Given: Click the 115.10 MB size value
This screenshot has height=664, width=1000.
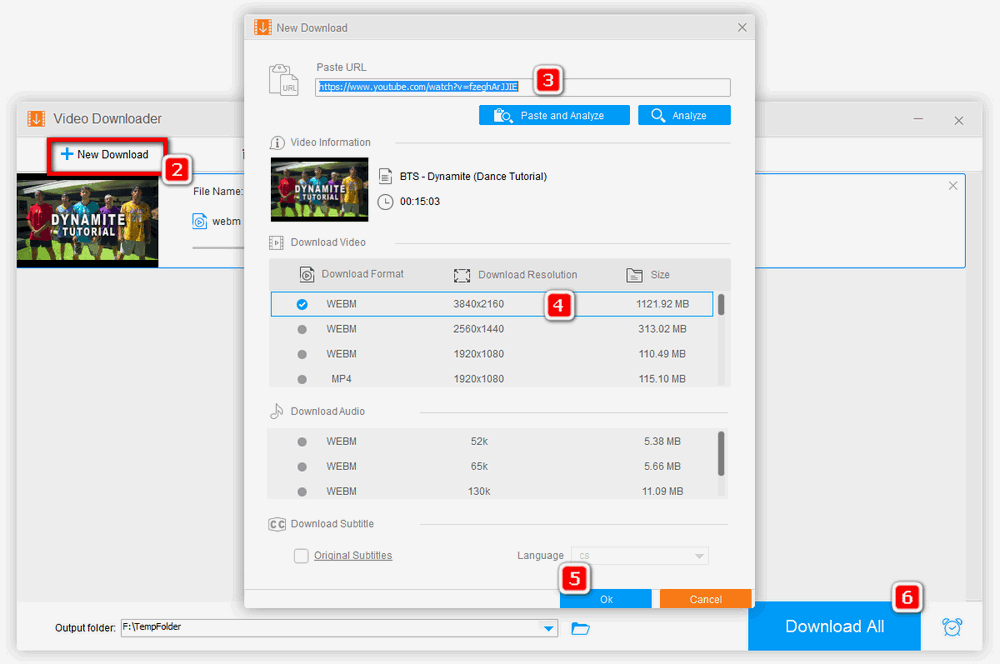Looking at the screenshot, I should [x=663, y=379].
